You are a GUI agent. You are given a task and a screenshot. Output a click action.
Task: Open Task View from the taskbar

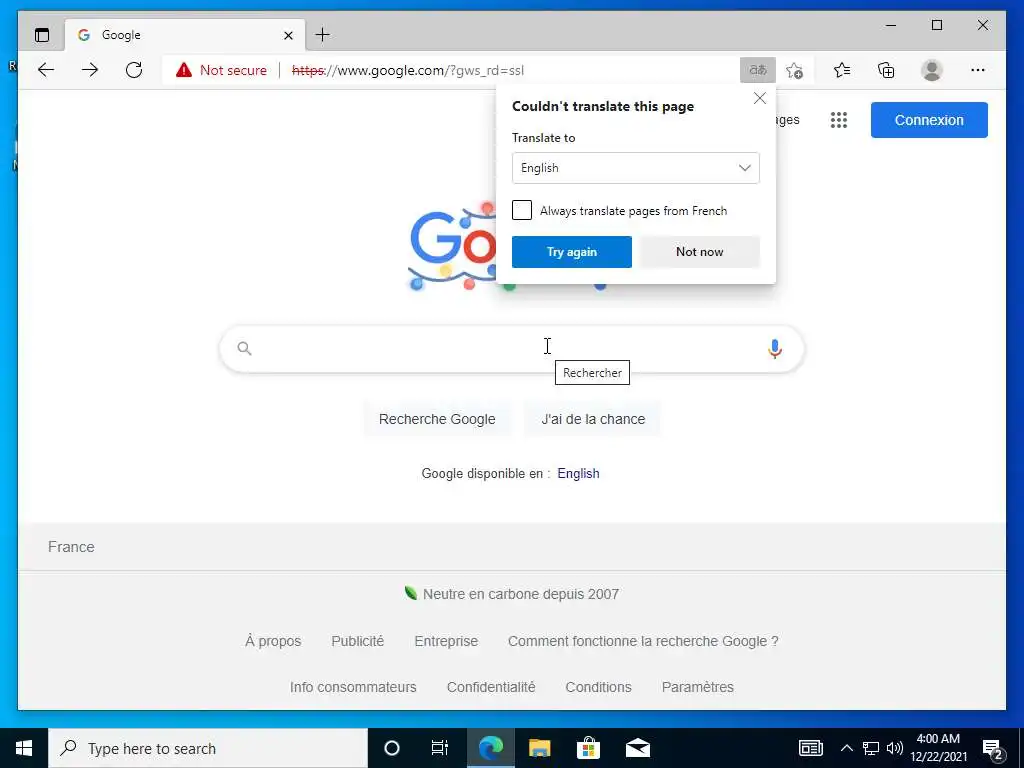(x=440, y=748)
